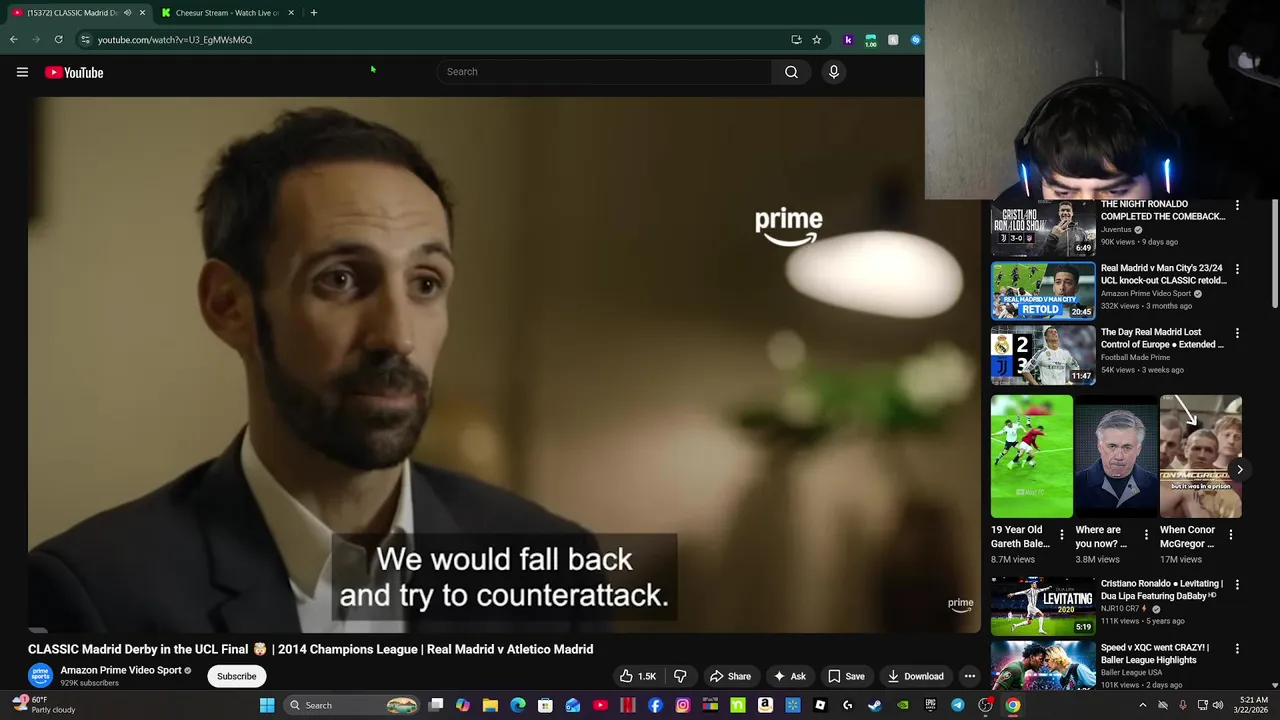Open Juventus channel under Ronaldo video
The height and width of the screenshot is (720, 1280).
click(1116, 229)
